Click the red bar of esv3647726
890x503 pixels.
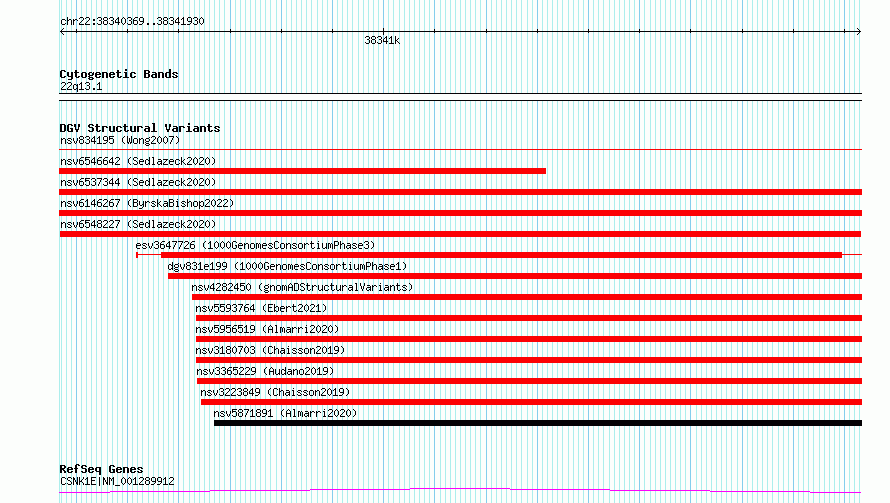pos(501,255)
